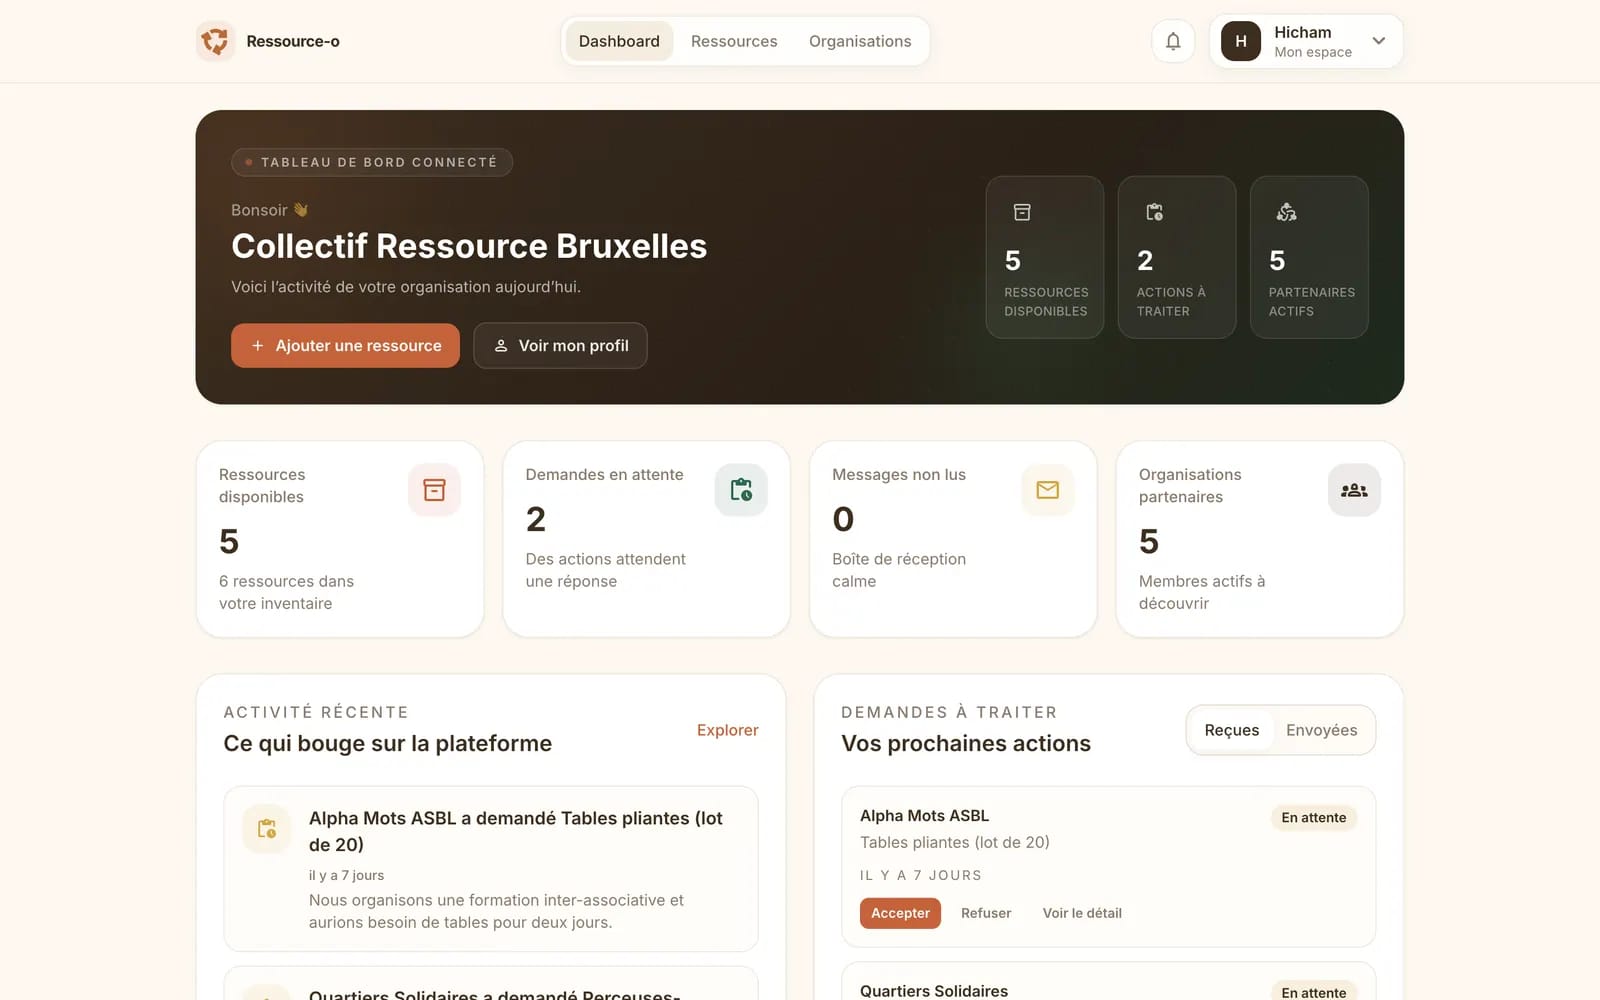Click the En attente status on Alpha Mots ASBL request

click(1314, 818)
